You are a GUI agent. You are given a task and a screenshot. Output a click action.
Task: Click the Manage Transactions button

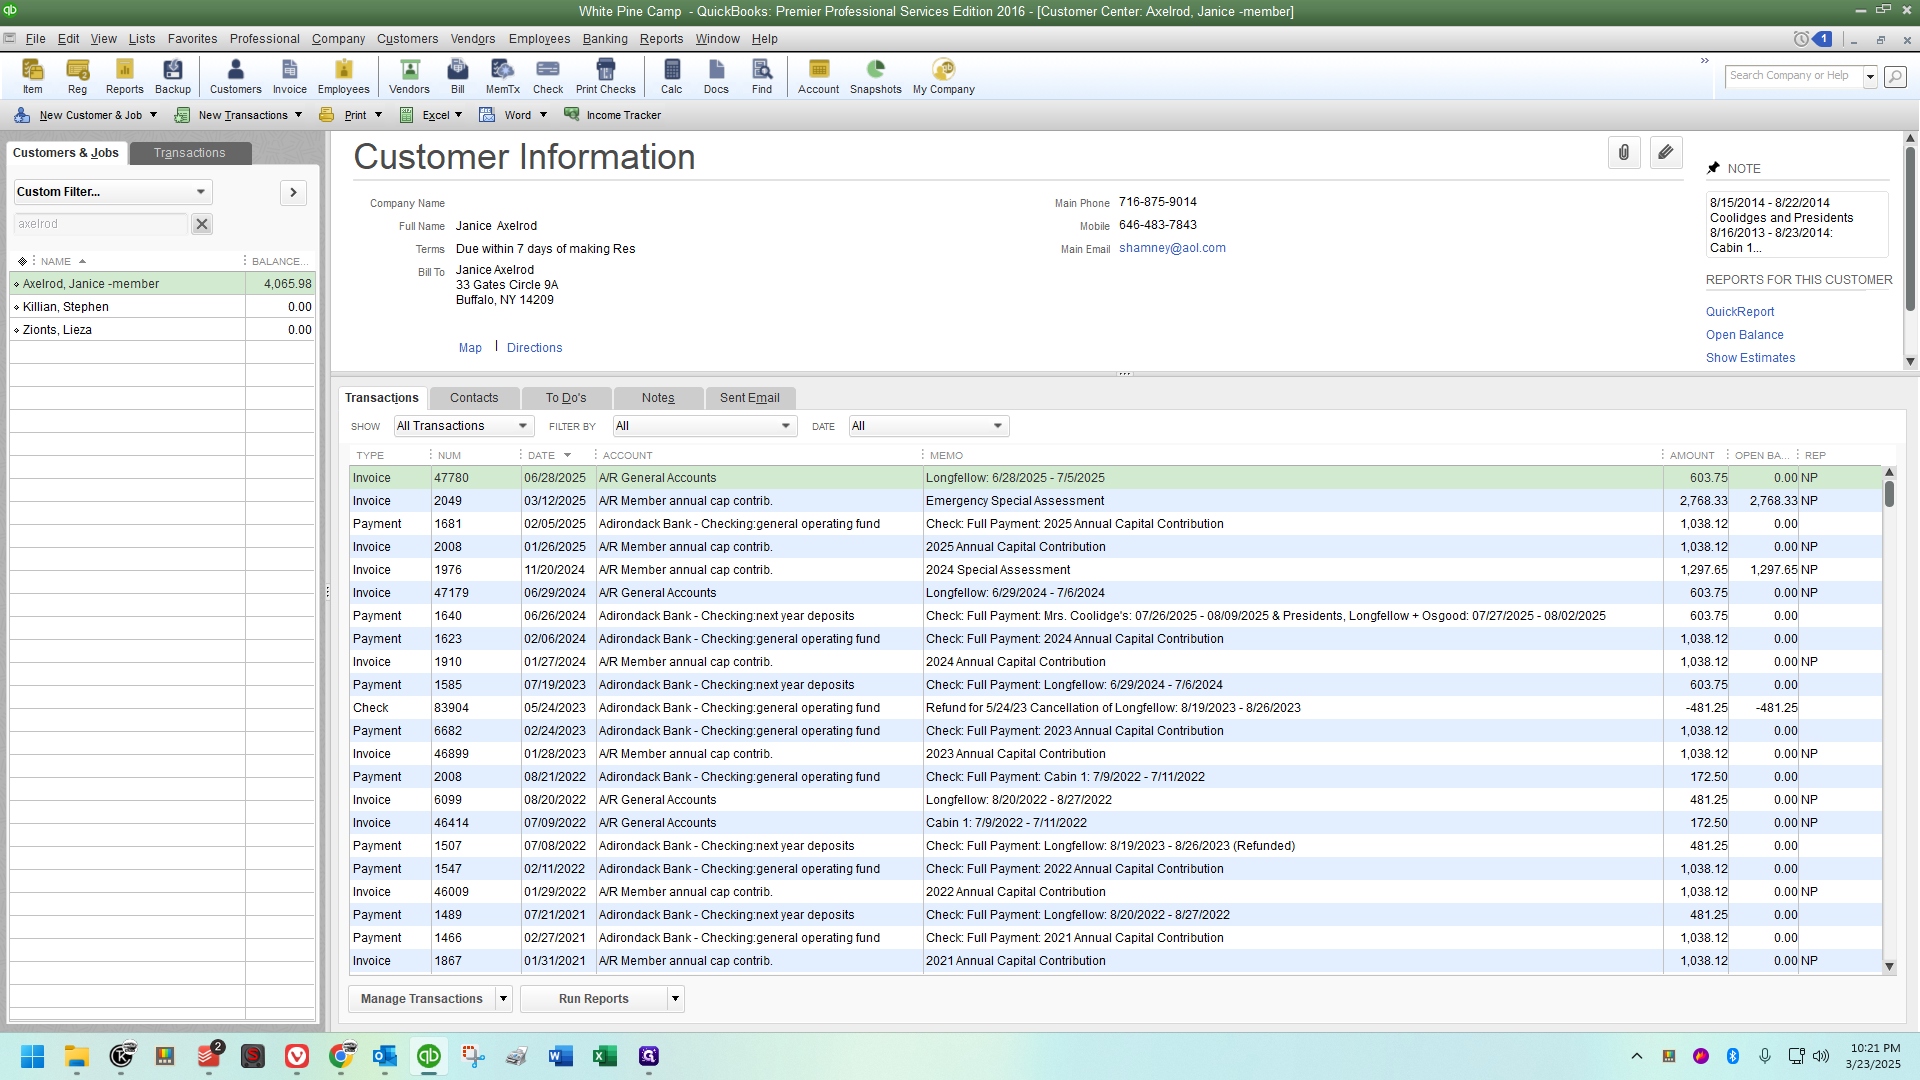click(x=421, y=998)
